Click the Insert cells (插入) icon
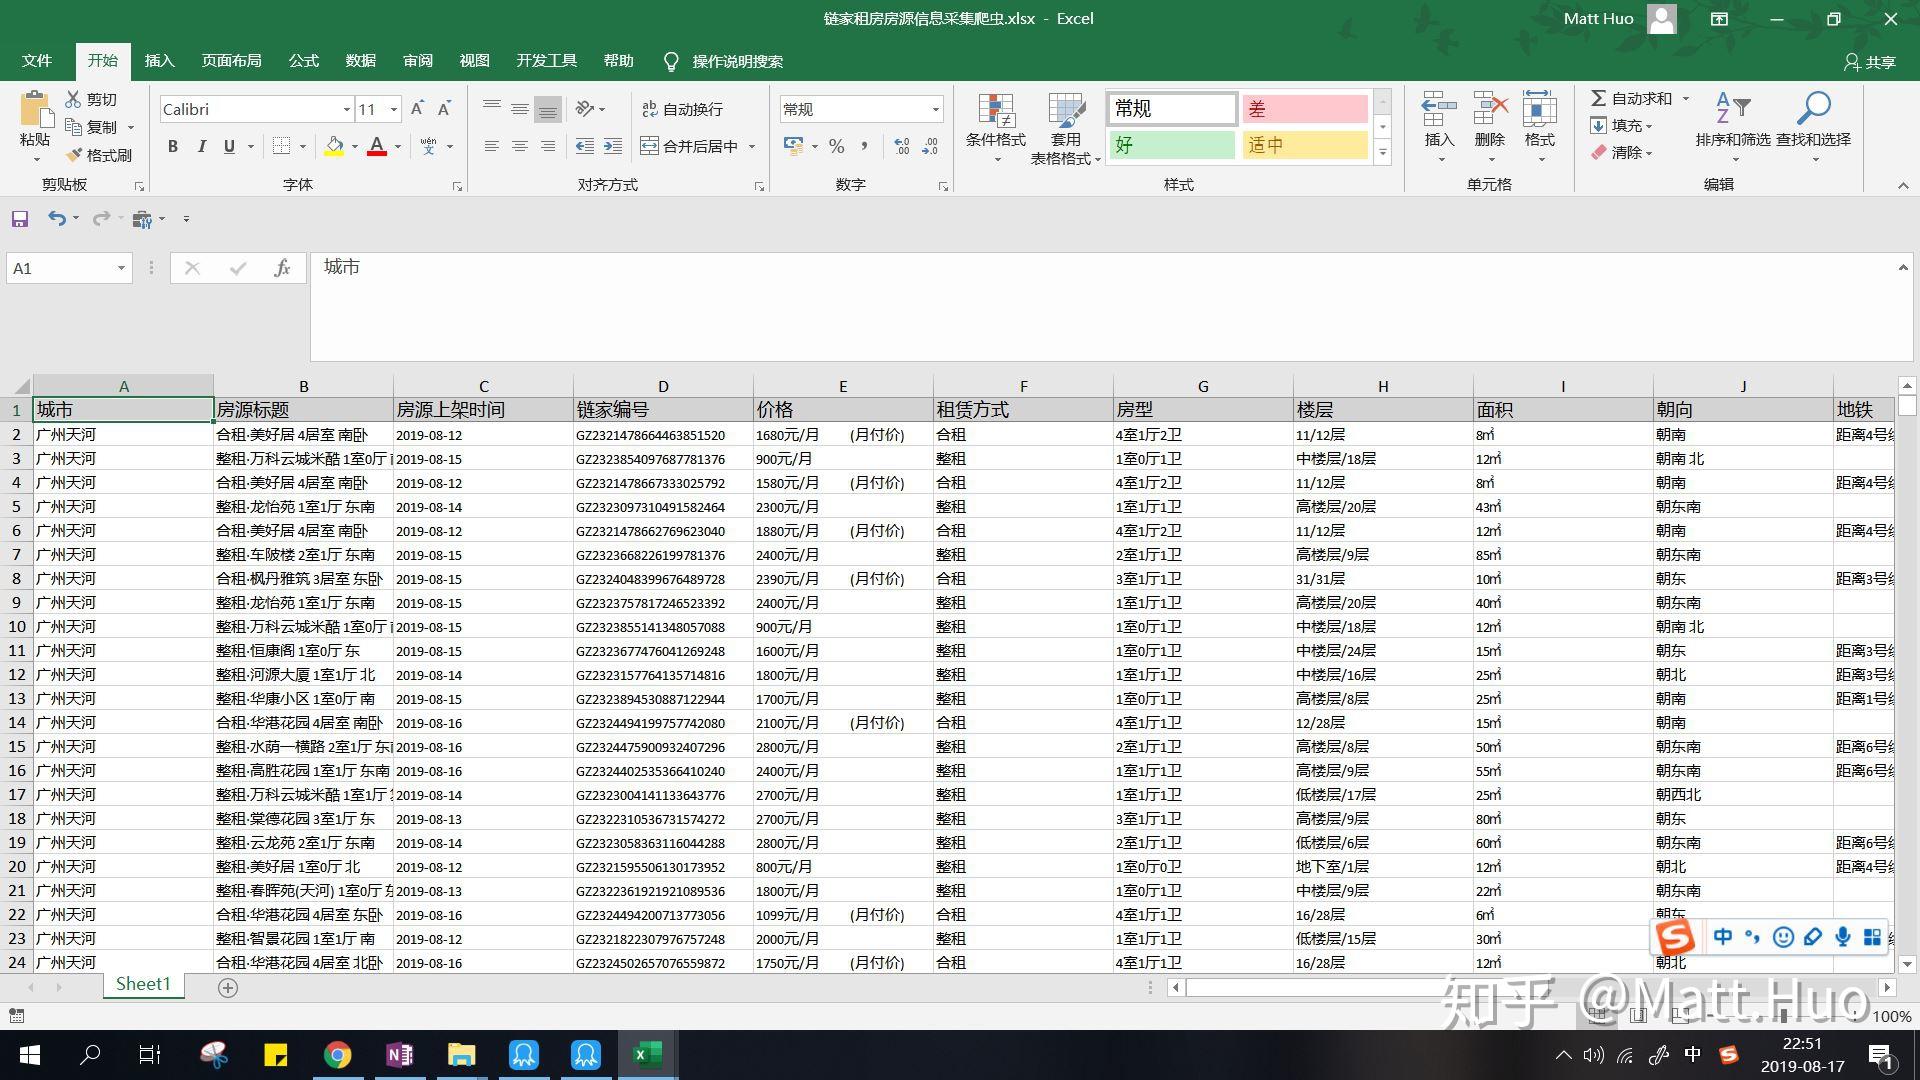The image size is (1920, 1080). coord(1439,110)
